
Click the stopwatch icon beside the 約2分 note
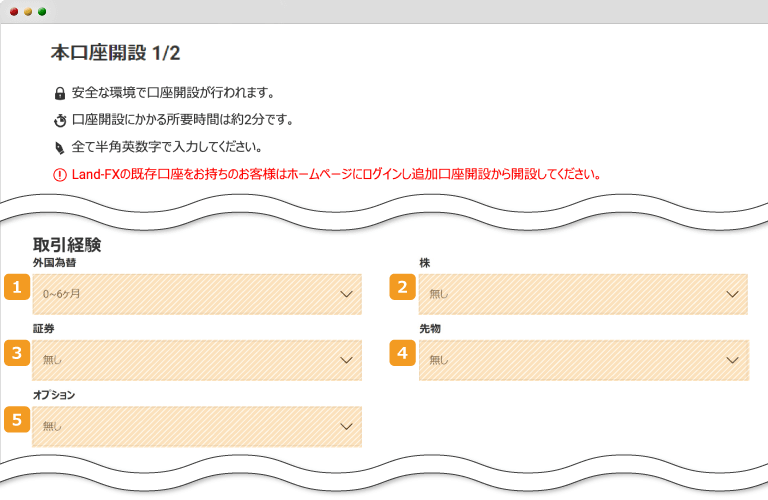pos(60,121)
